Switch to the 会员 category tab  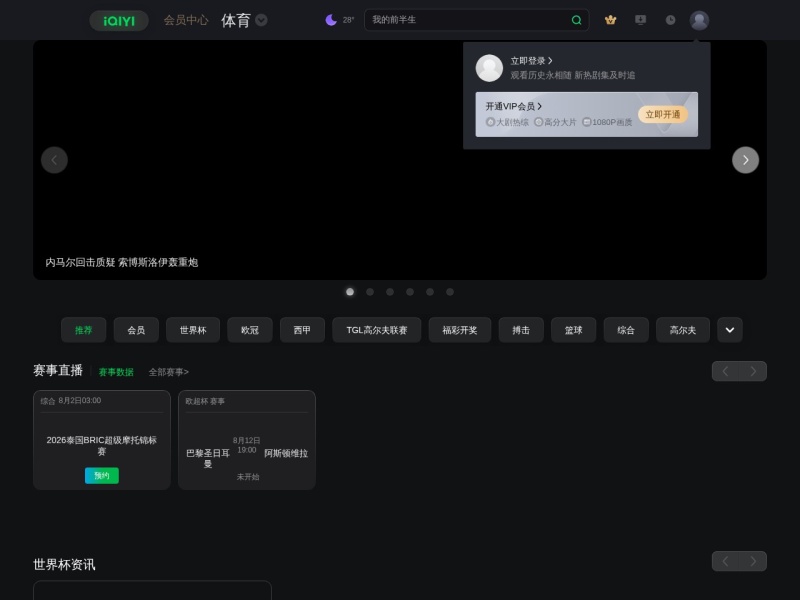[136, 330]
